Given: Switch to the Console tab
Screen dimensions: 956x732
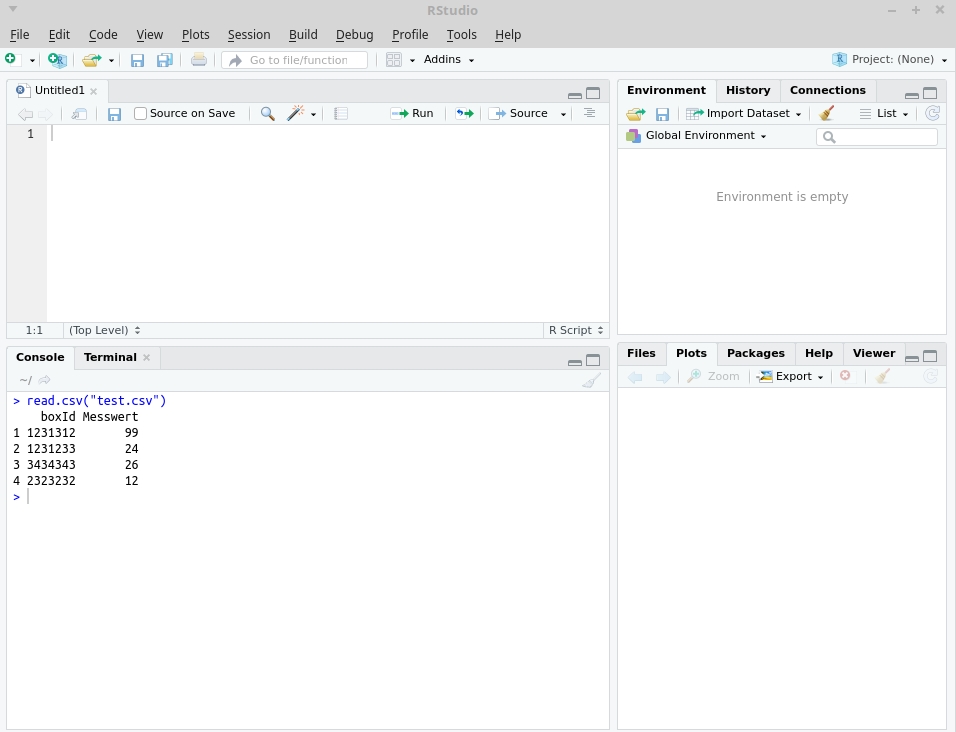Looking at the screenshot, I should point(40,357).
